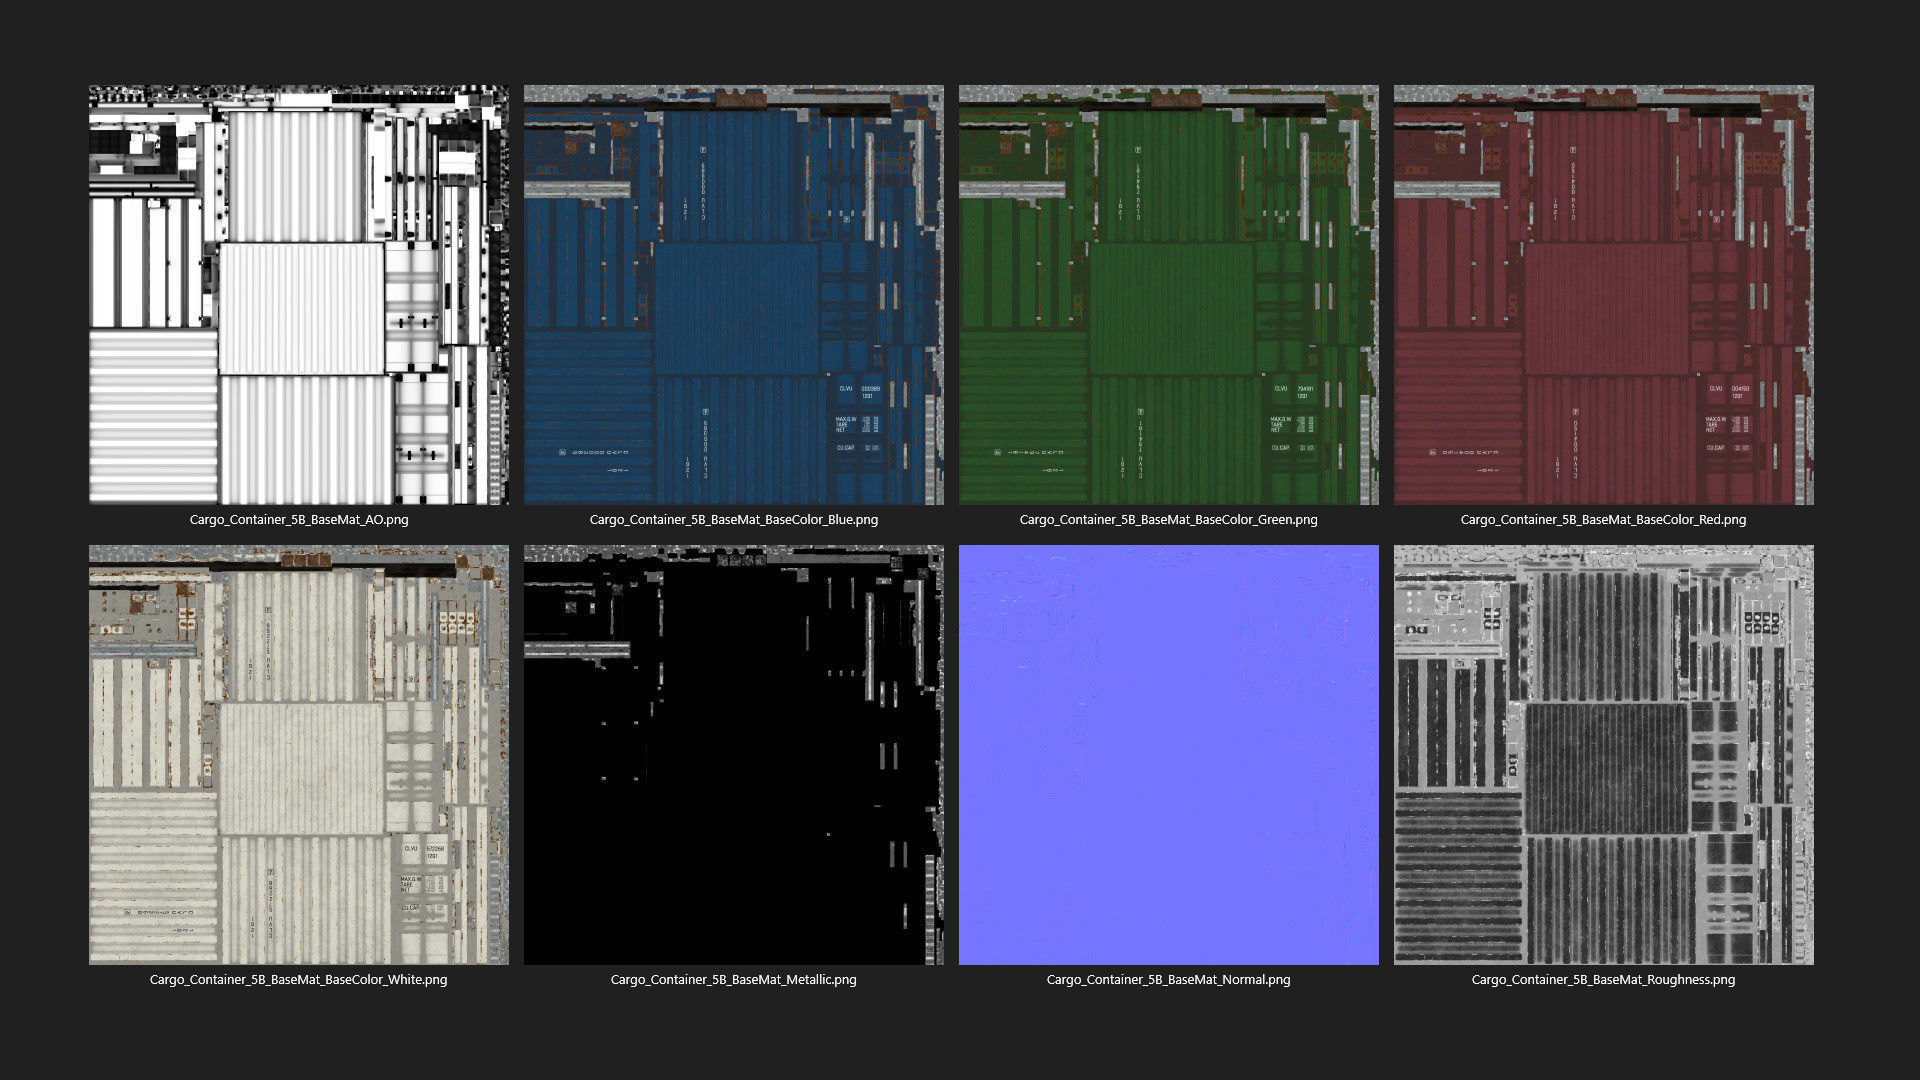Open the Metallic texture map thumbnail
The width and height of the screenshot is (1920, 1080).
point(733,754)
